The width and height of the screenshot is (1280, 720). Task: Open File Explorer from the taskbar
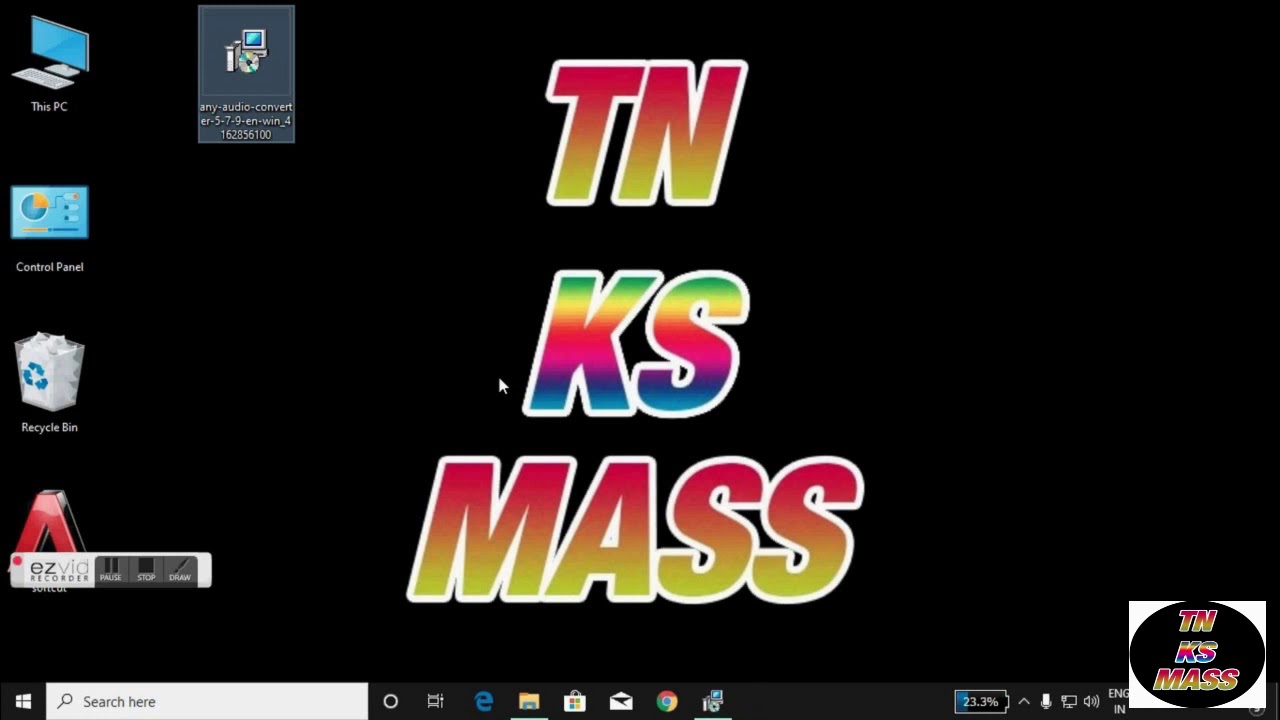529,701
